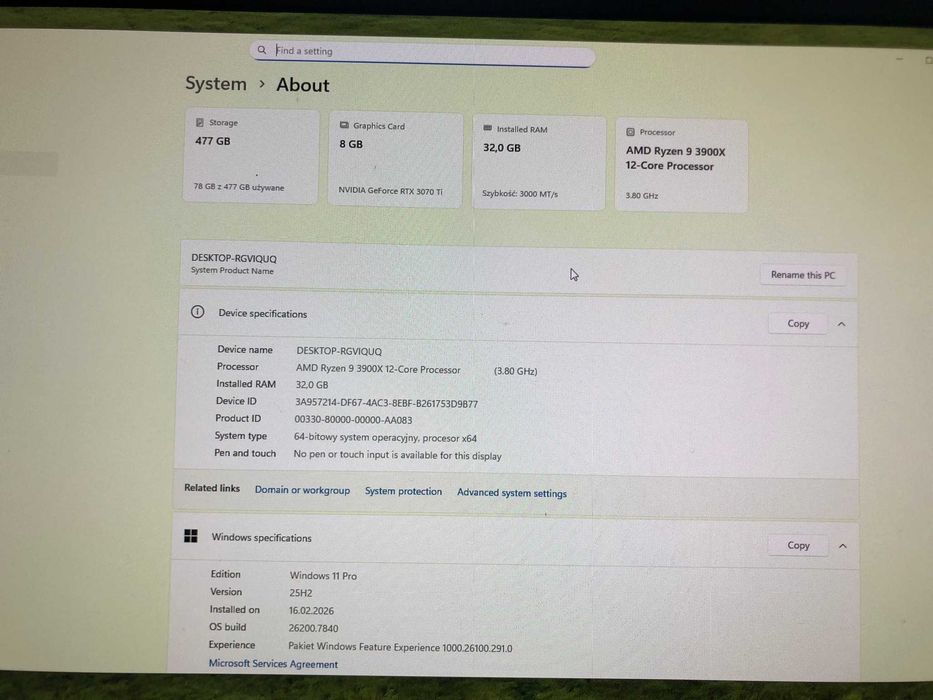Click the Processor icon

pyautogui.click(x=630, y=132)
